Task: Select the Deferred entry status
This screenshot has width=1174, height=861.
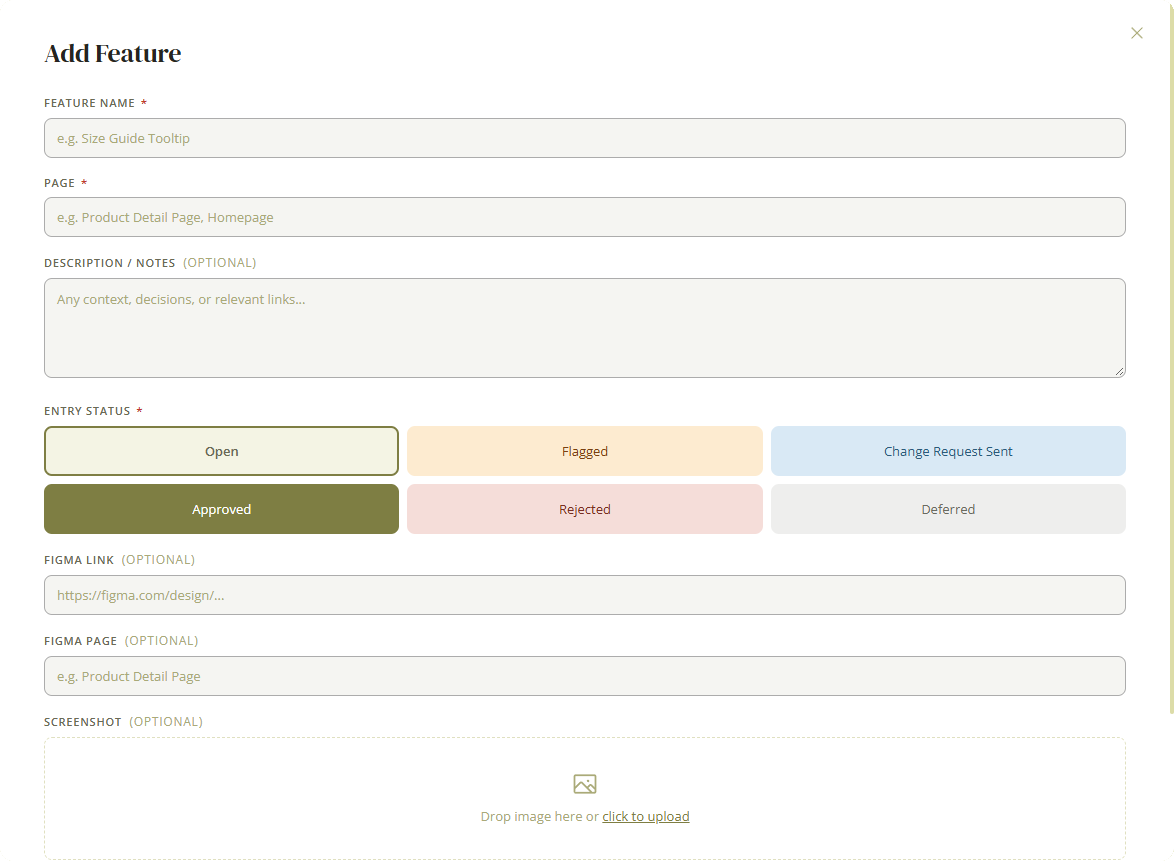Action: pyautogui.click(x=948, y=509)
